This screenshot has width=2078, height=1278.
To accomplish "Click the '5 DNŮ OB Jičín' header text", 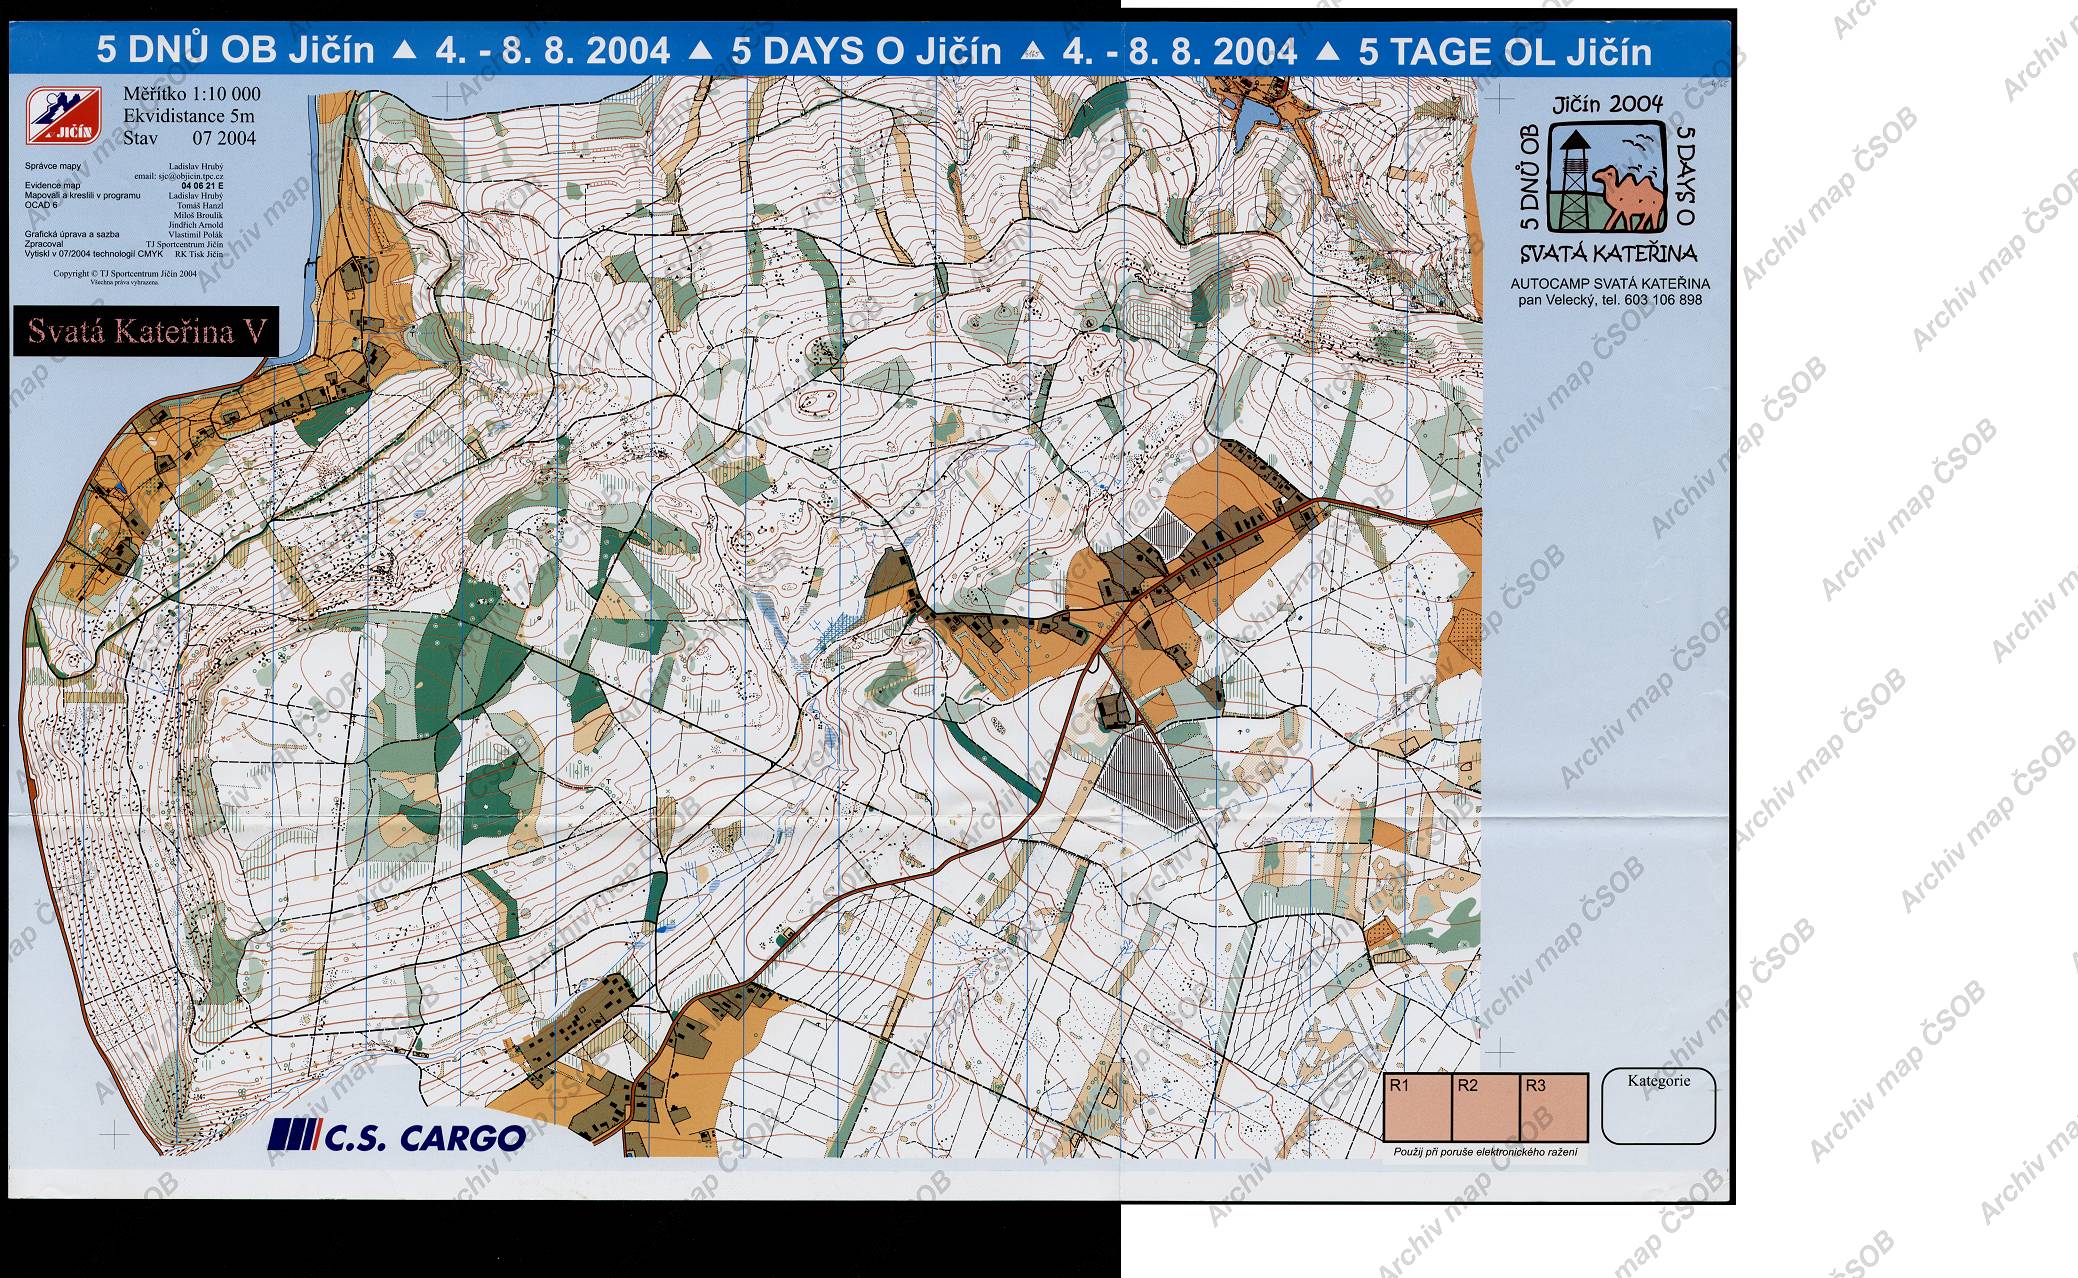I will coord(236,52).
